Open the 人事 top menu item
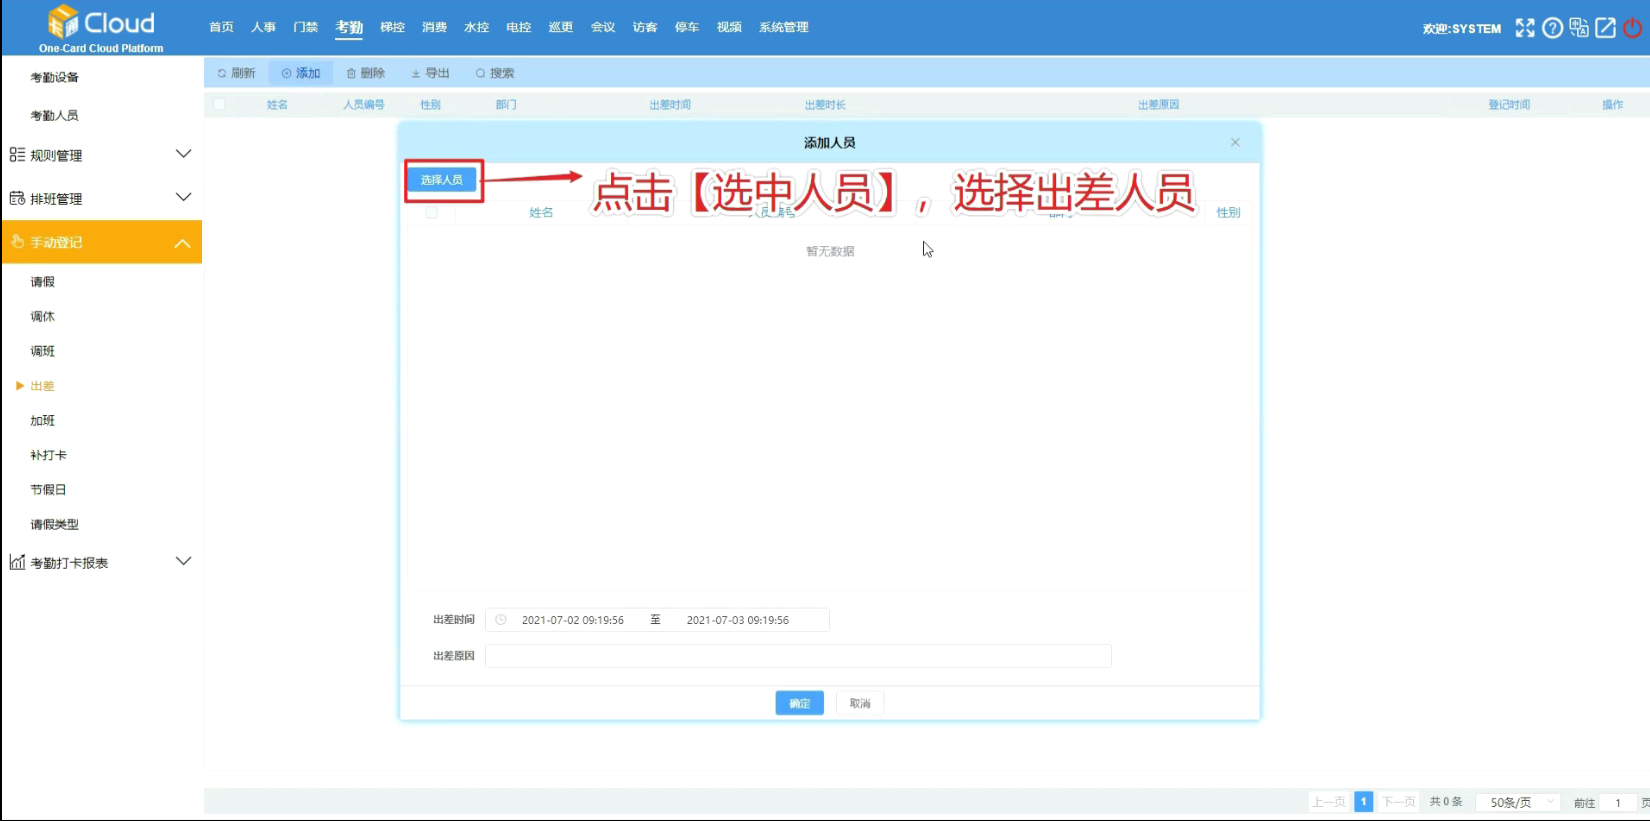 tap(263, 27)
